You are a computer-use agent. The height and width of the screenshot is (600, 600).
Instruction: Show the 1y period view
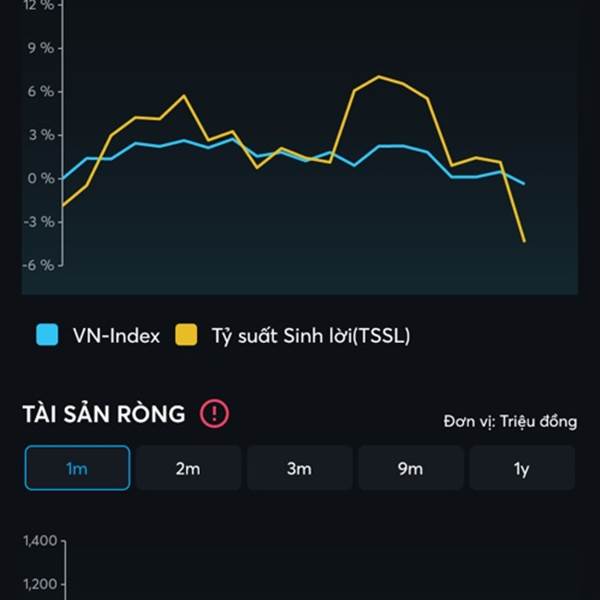click(x=521, y=468)
